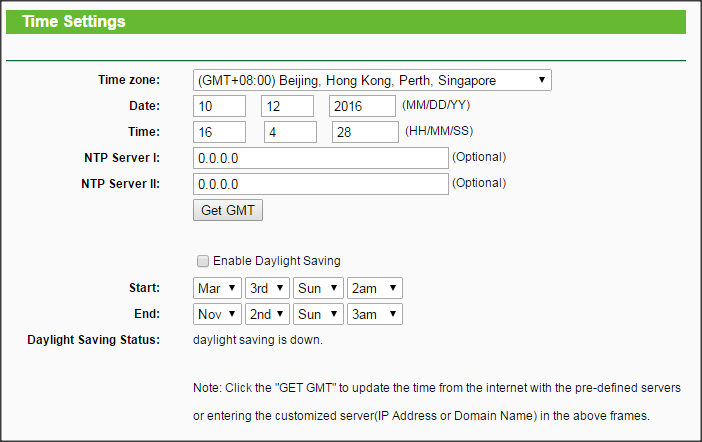Open the Start week dropdown showing 3rd
This screenshot has height=442, width=702.
pyautogui.click(x=267, y=288)
